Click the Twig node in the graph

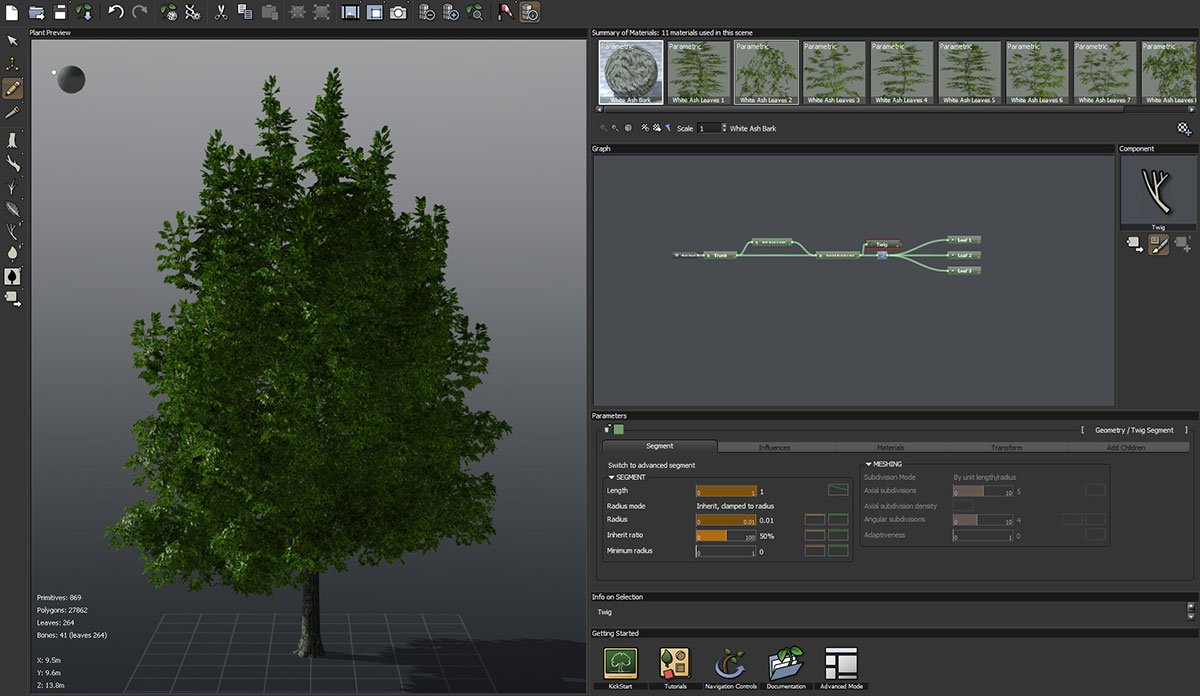coord(882,244)
